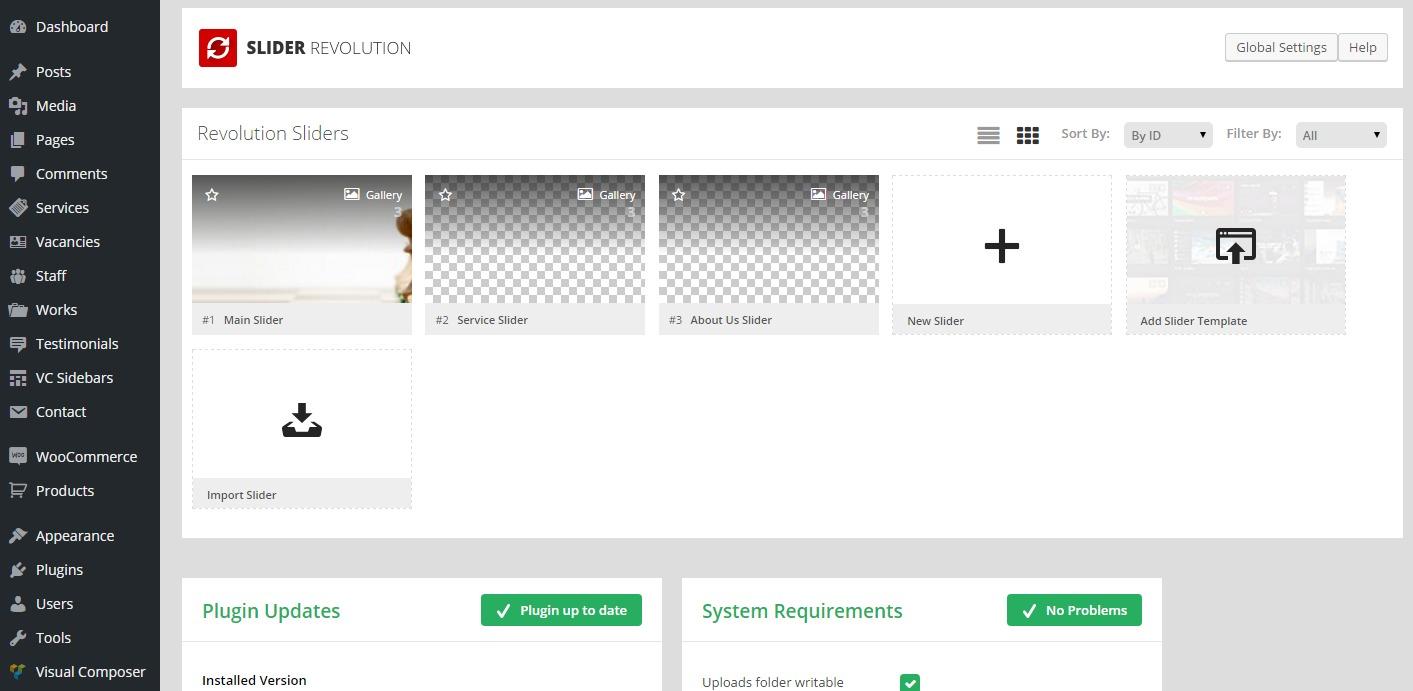Star the Main Slider as favorite
1413x691 pixels.
212,195
